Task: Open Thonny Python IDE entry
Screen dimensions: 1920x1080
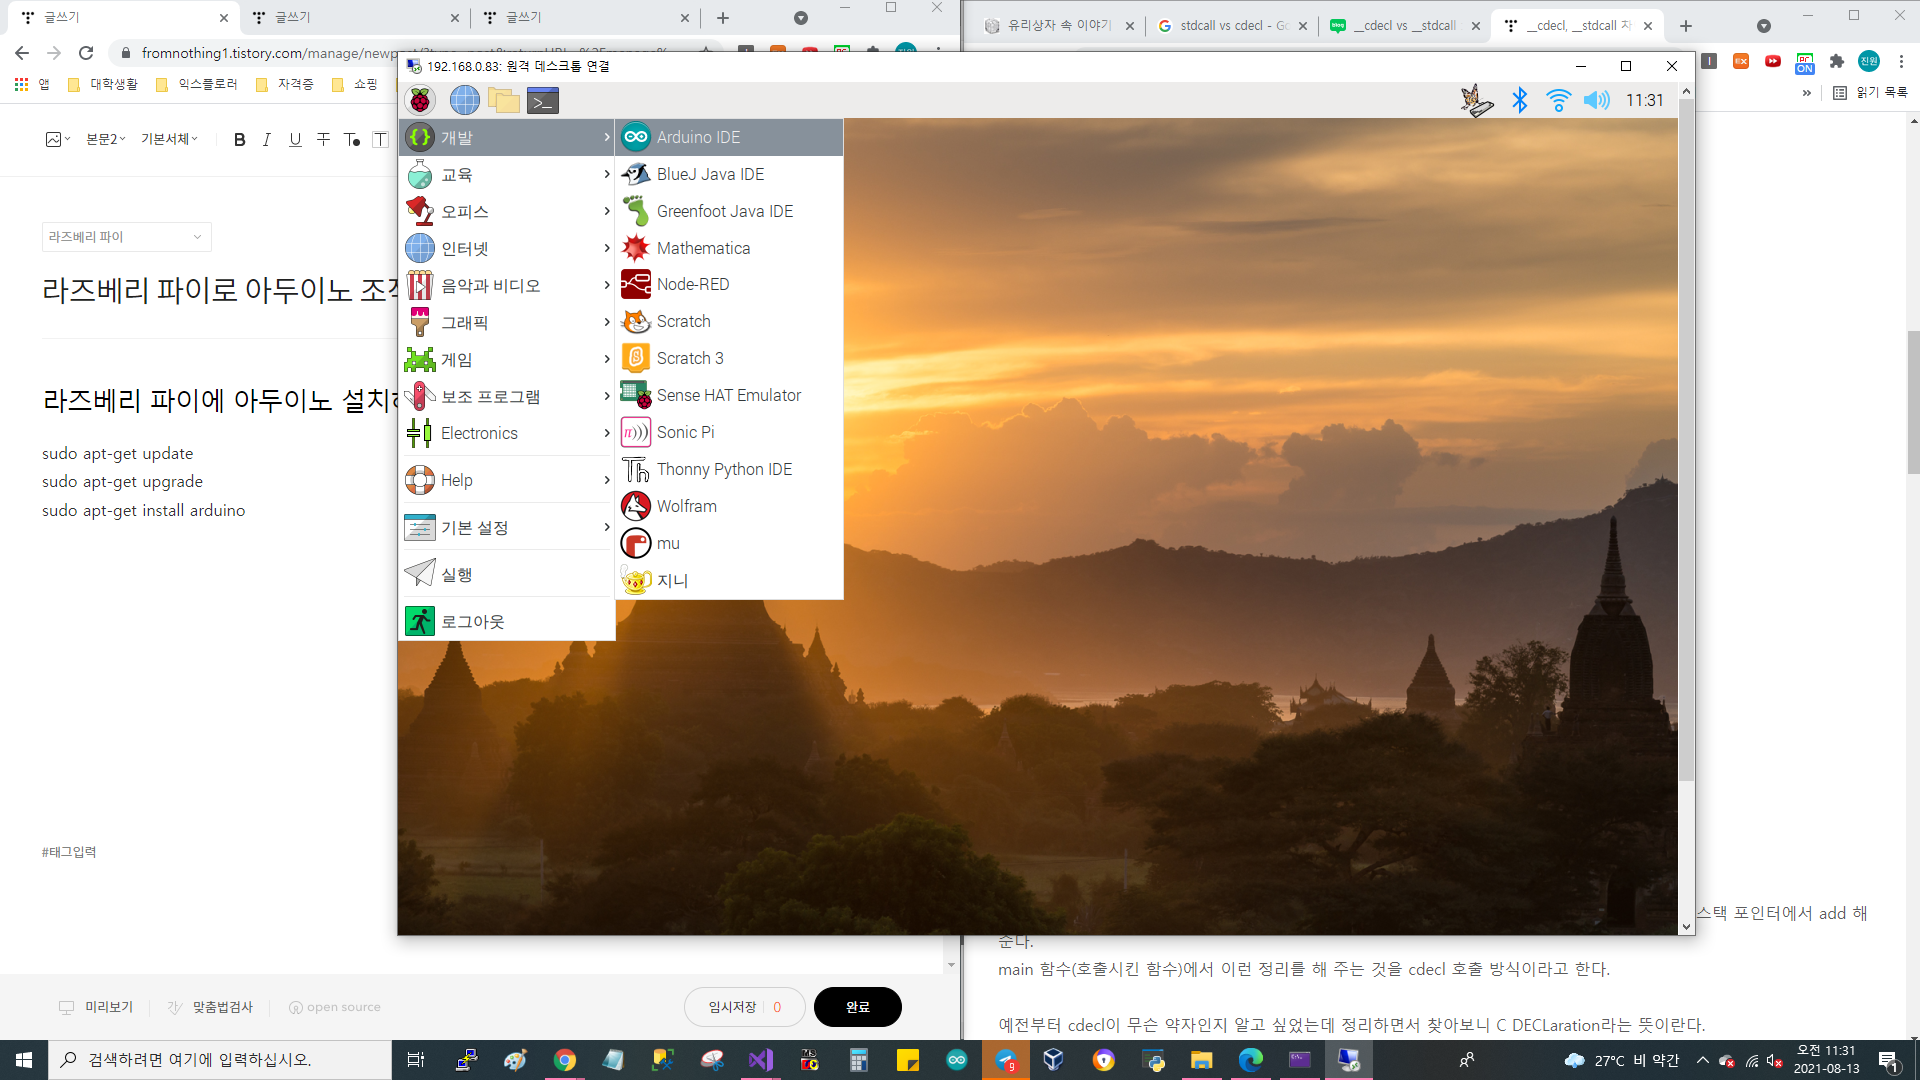Action: (x=723, y=469)
